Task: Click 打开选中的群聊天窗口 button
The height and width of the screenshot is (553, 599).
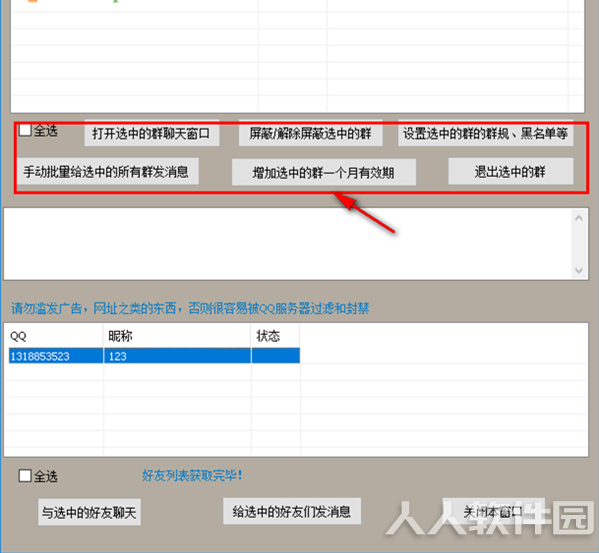Action: (152, 134)
